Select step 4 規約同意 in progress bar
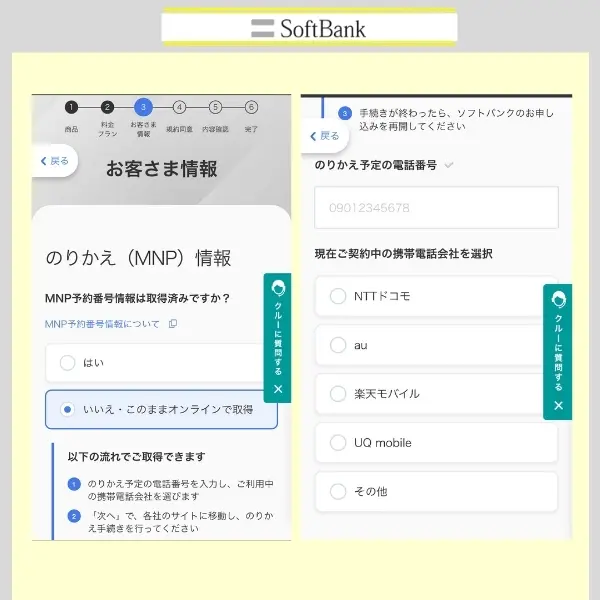 tap(179, 107)
